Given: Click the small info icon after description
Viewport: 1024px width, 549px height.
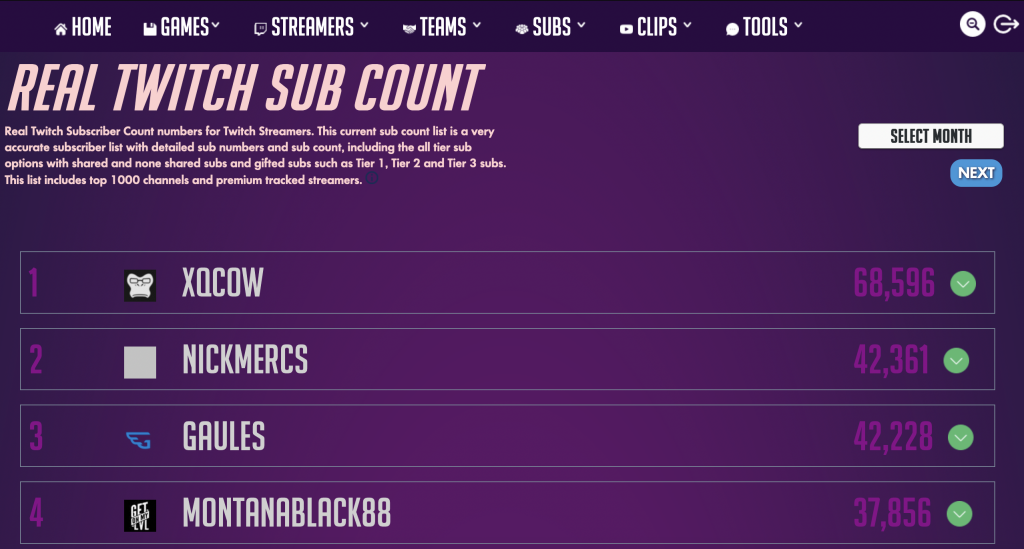Looking at the screenshot, I should [x=372, y=178].
